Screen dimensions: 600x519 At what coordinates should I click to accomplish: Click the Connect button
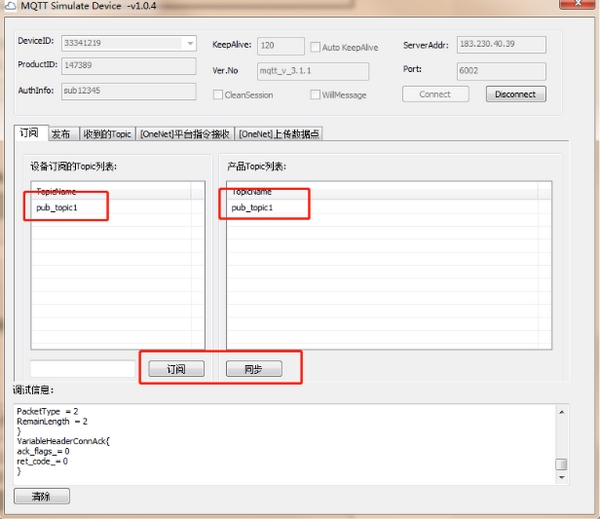click(x=435, y=94)
